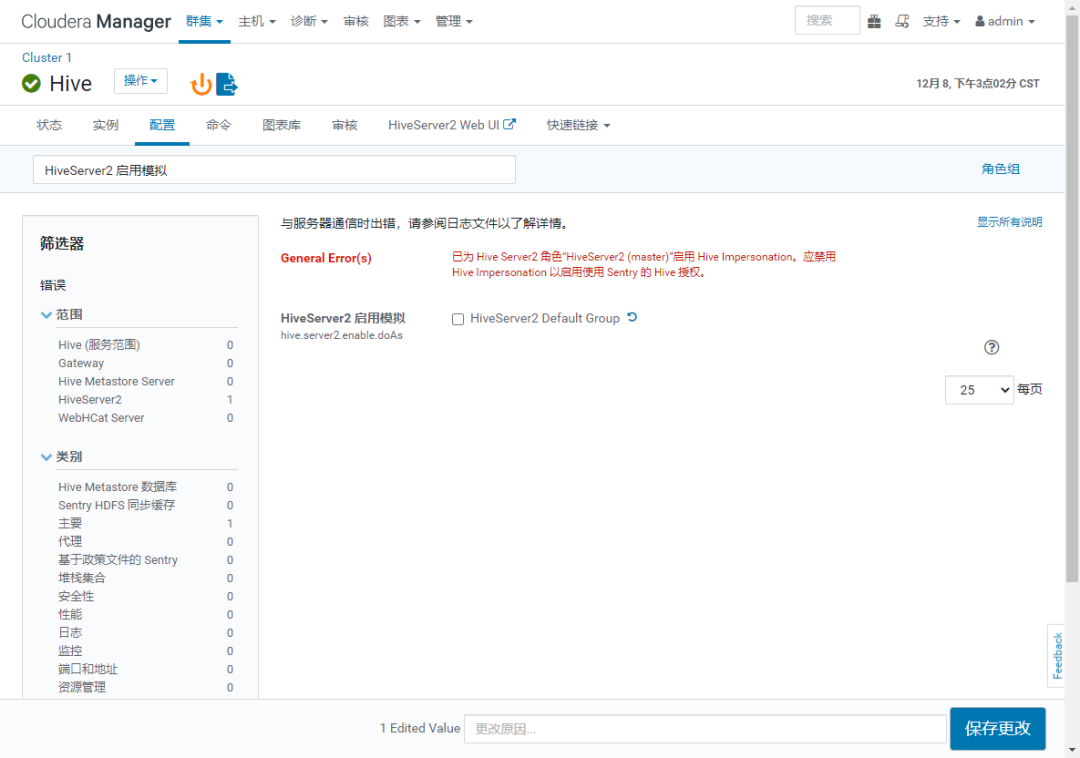Click the Cloudera Manager logo
Screen dimensions: 1080x758
96,21
